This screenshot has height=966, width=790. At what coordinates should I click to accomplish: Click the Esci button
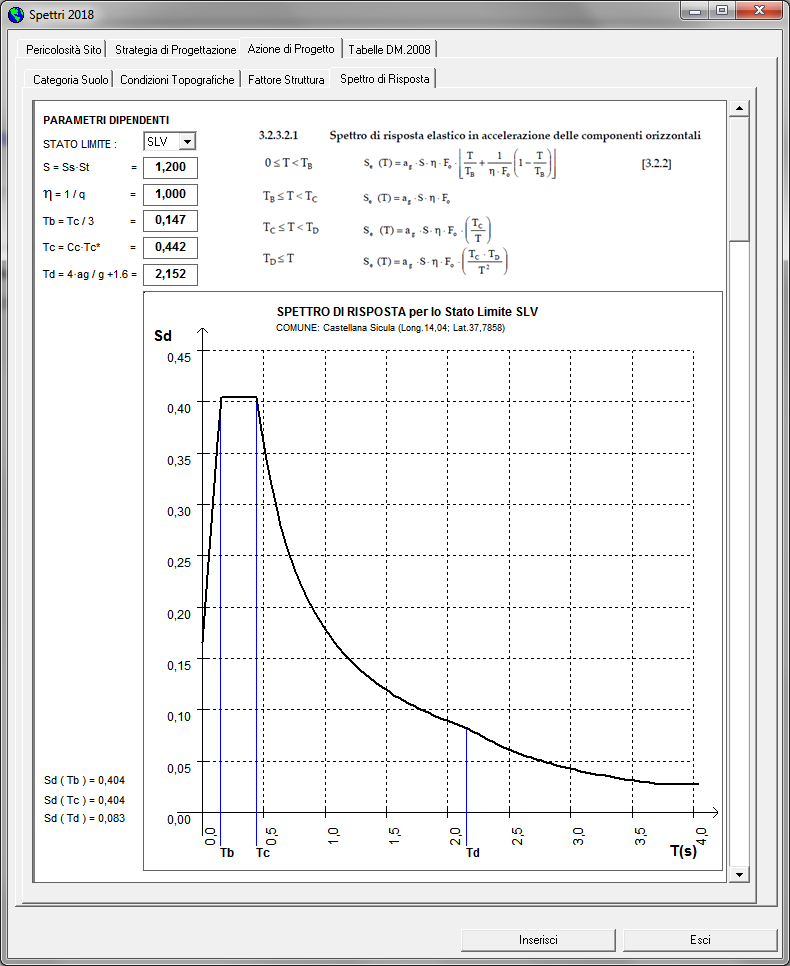700,940
